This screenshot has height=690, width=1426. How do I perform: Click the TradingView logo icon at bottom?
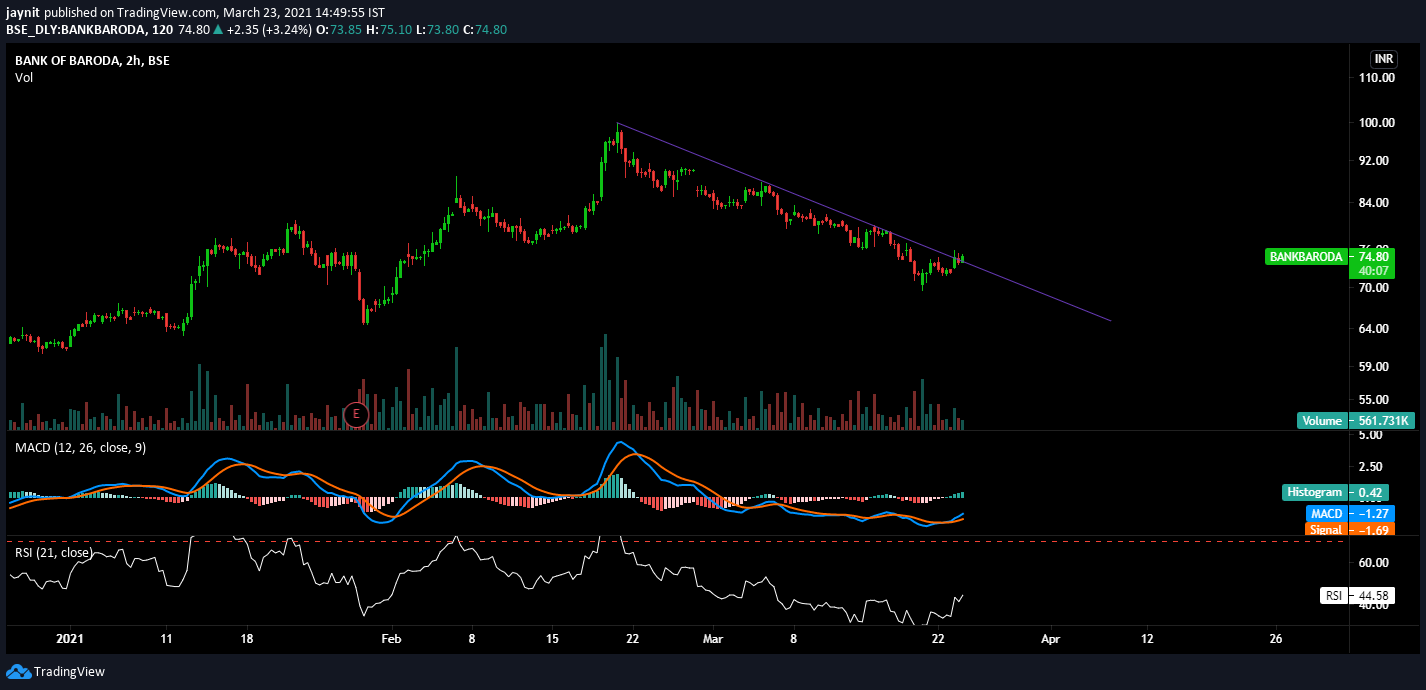click(18, 671)
